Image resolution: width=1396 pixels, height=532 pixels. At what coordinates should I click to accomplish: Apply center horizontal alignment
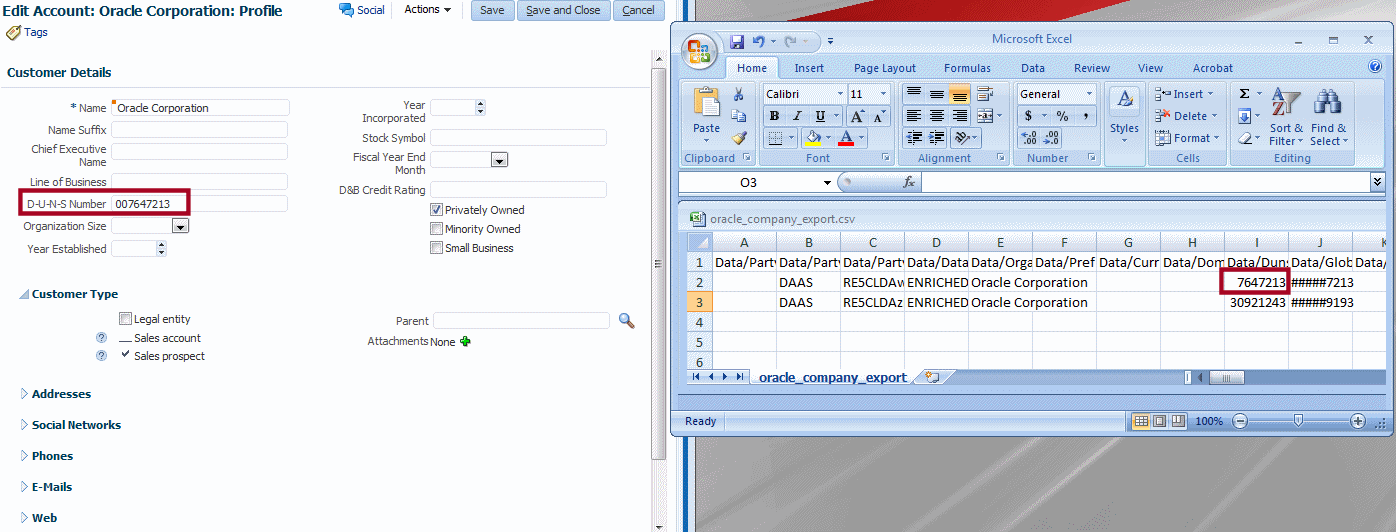(x=937, y=116)
